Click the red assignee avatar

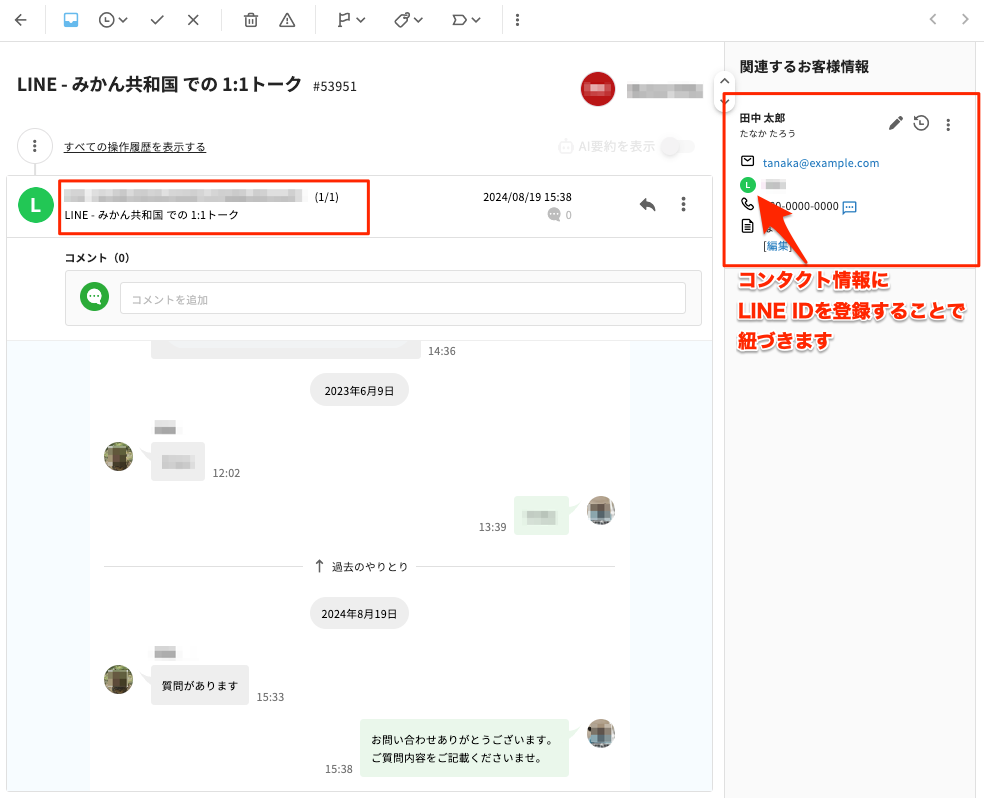click(x=597, y=89)
